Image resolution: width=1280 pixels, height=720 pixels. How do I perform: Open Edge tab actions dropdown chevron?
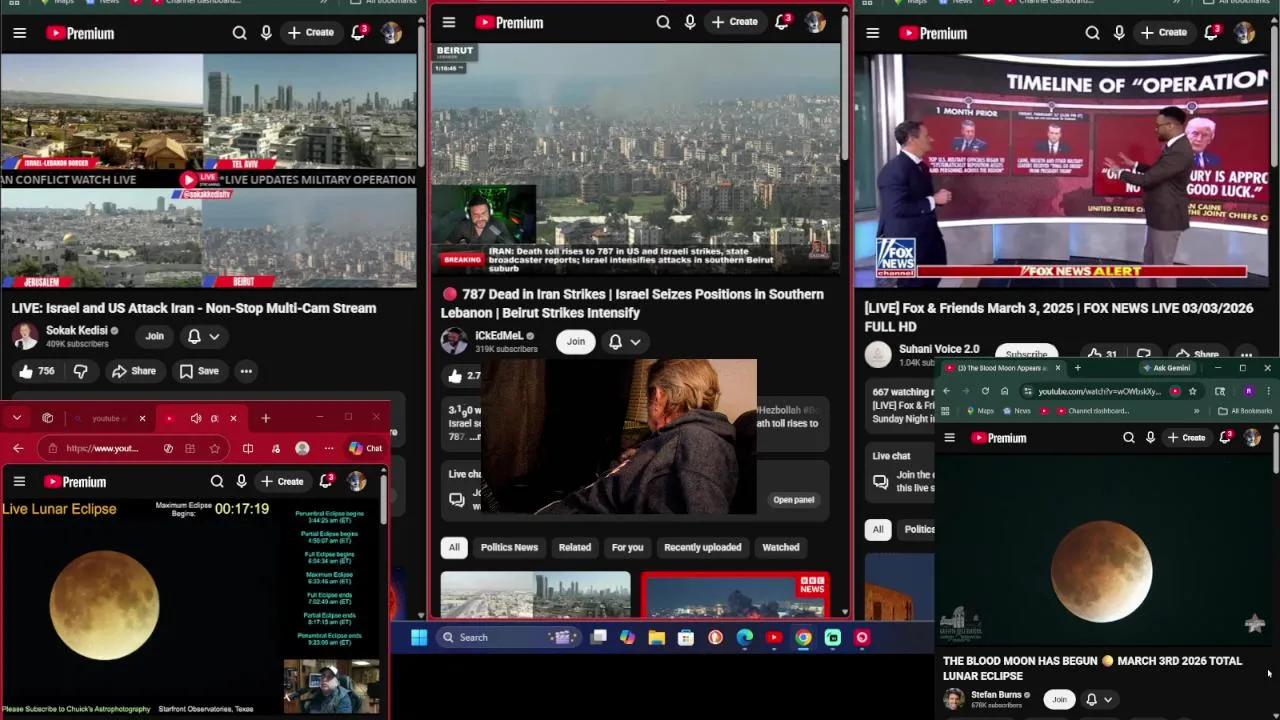pos(17,418)
